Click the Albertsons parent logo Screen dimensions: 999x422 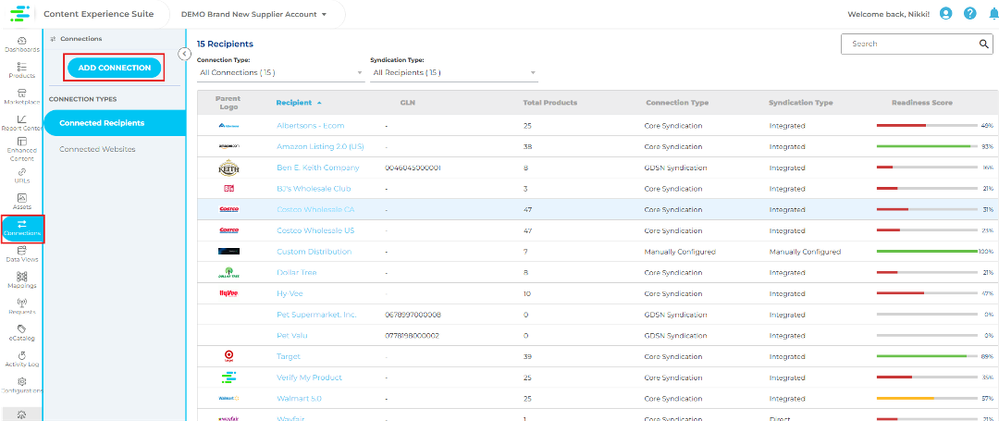click(228, 126)
